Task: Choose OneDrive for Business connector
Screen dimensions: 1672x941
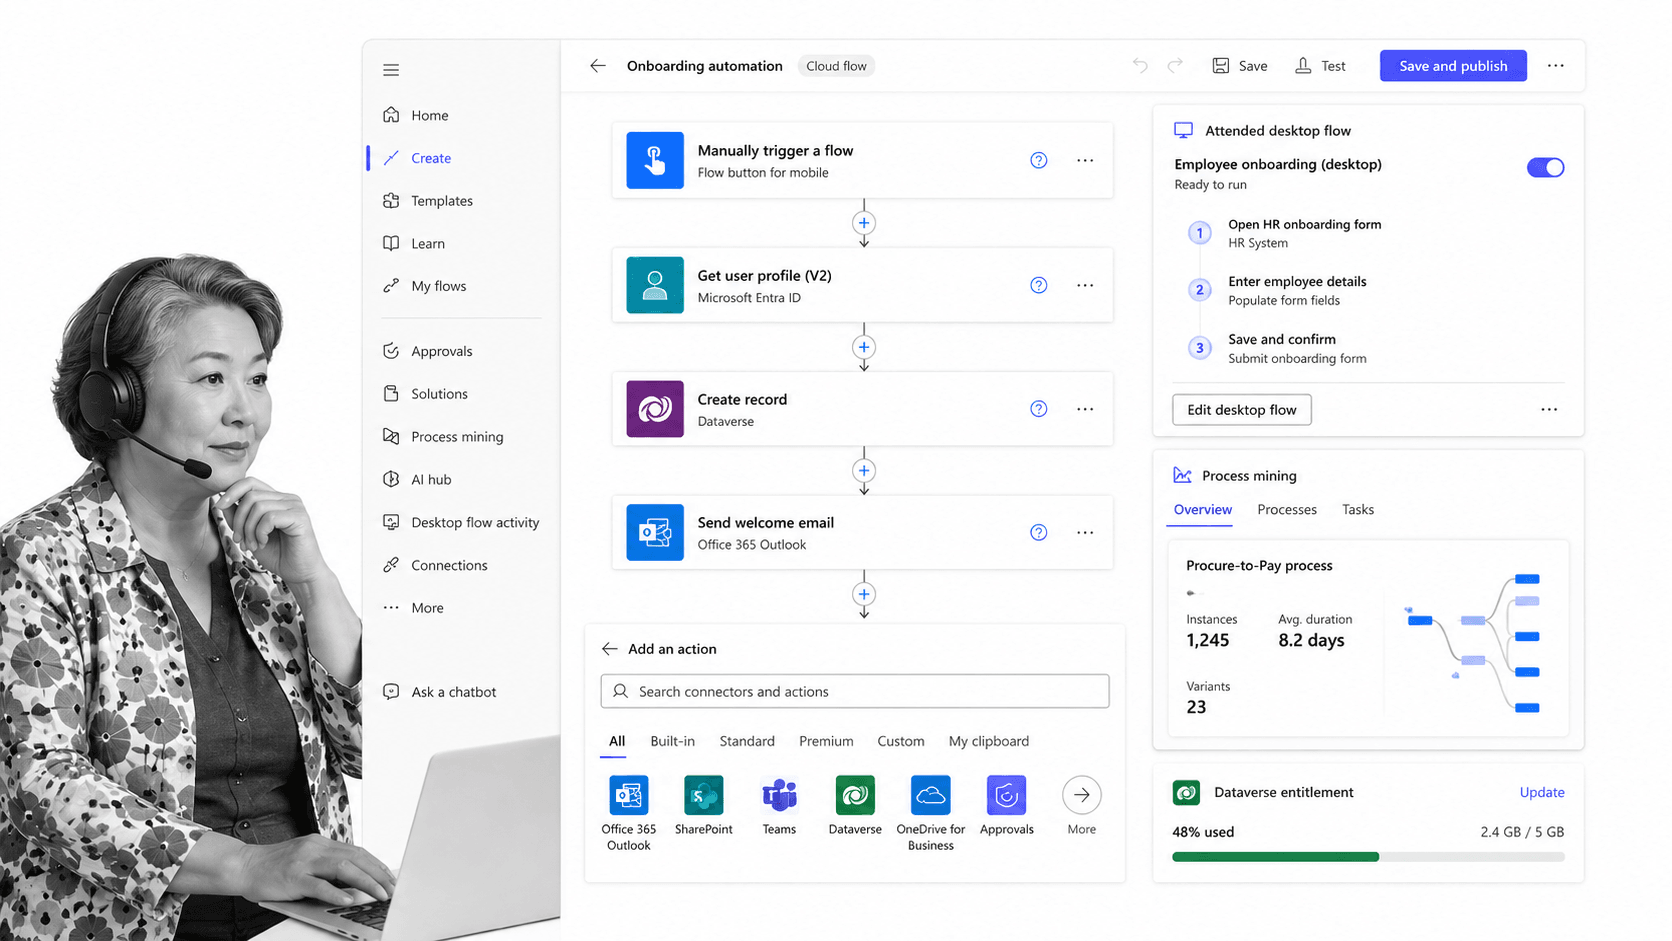Action: 931,814
